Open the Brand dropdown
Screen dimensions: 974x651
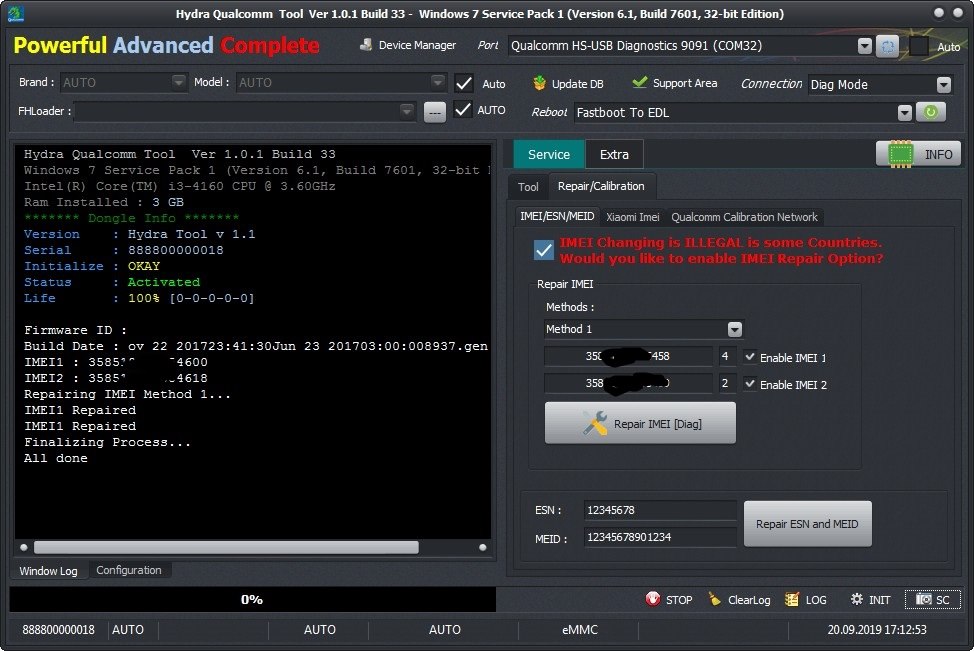[178, 82]
